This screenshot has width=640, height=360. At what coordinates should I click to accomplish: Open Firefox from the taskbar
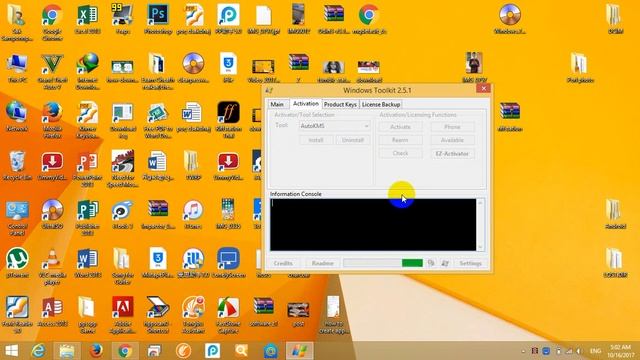[96, 351]
